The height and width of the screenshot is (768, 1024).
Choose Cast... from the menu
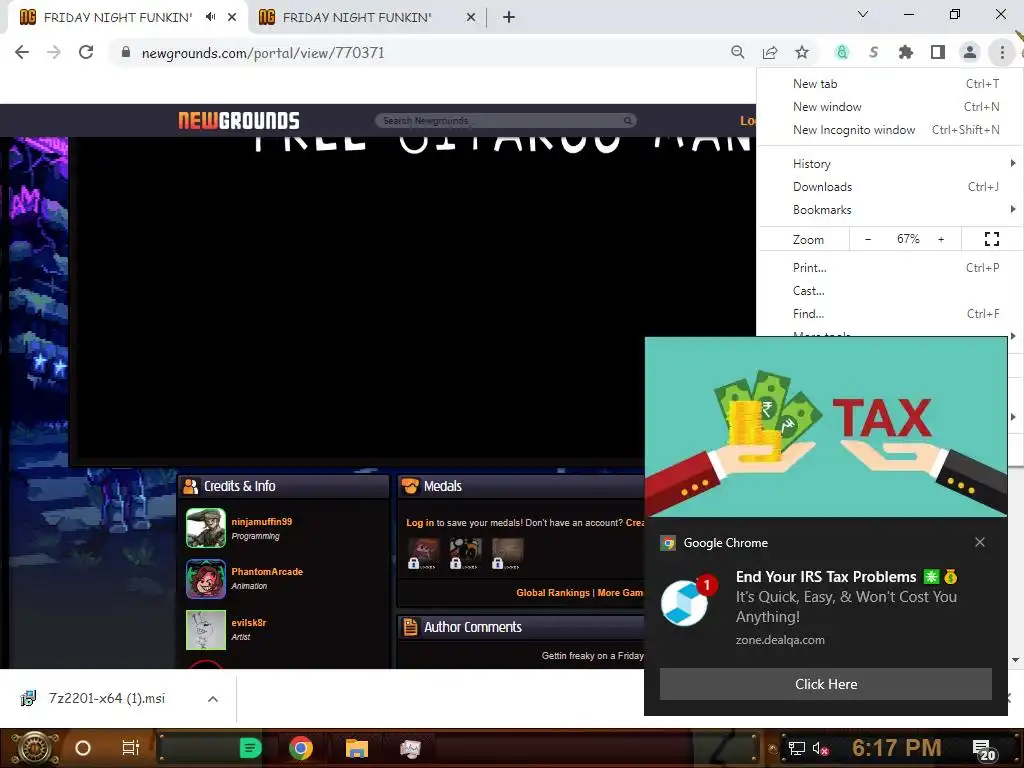click(889, 291)
